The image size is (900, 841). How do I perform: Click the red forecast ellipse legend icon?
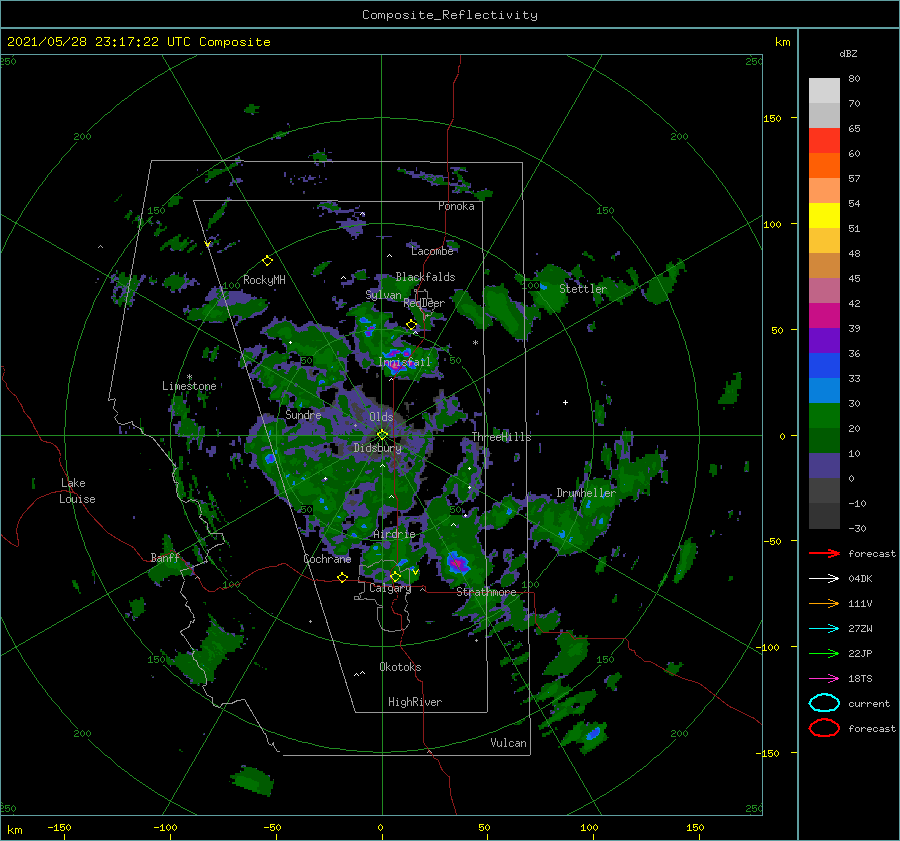click(824, 728)
